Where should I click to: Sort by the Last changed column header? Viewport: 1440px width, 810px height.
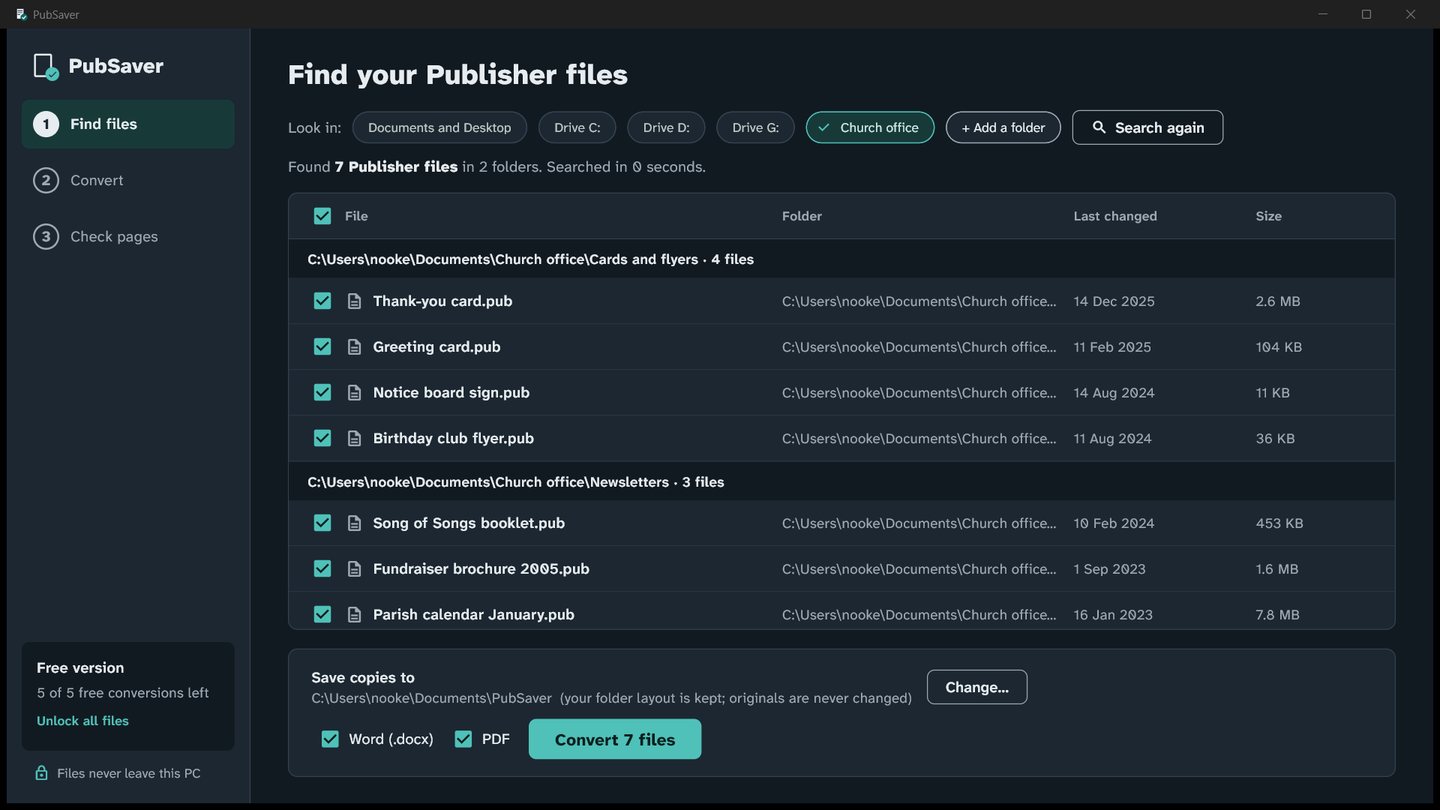[x=1115, y=216]
